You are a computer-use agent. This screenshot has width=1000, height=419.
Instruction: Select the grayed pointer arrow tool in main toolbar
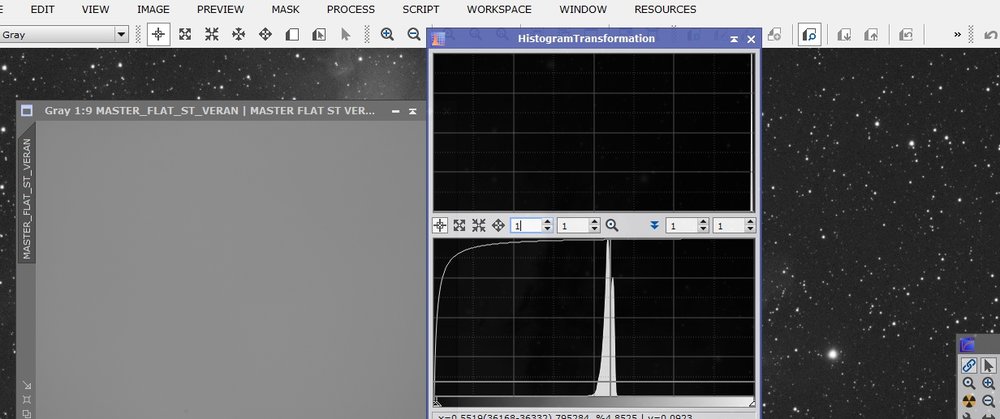pos(346,34)
